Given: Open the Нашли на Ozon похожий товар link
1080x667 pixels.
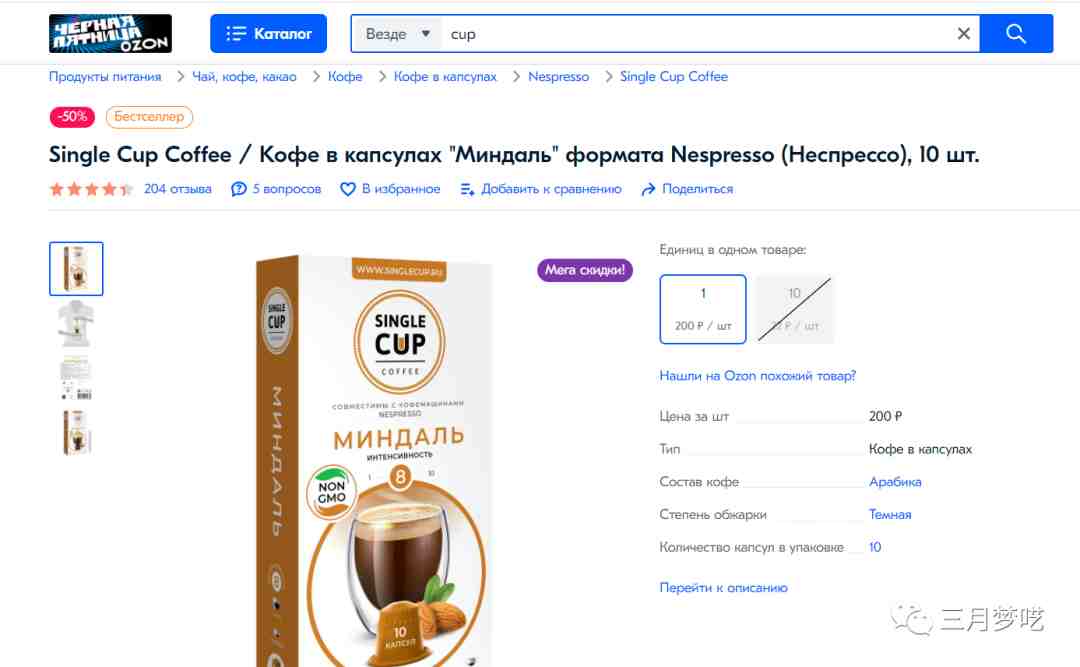Looking at the screenshot, I should pyautogui.click(x=758, y=376).
